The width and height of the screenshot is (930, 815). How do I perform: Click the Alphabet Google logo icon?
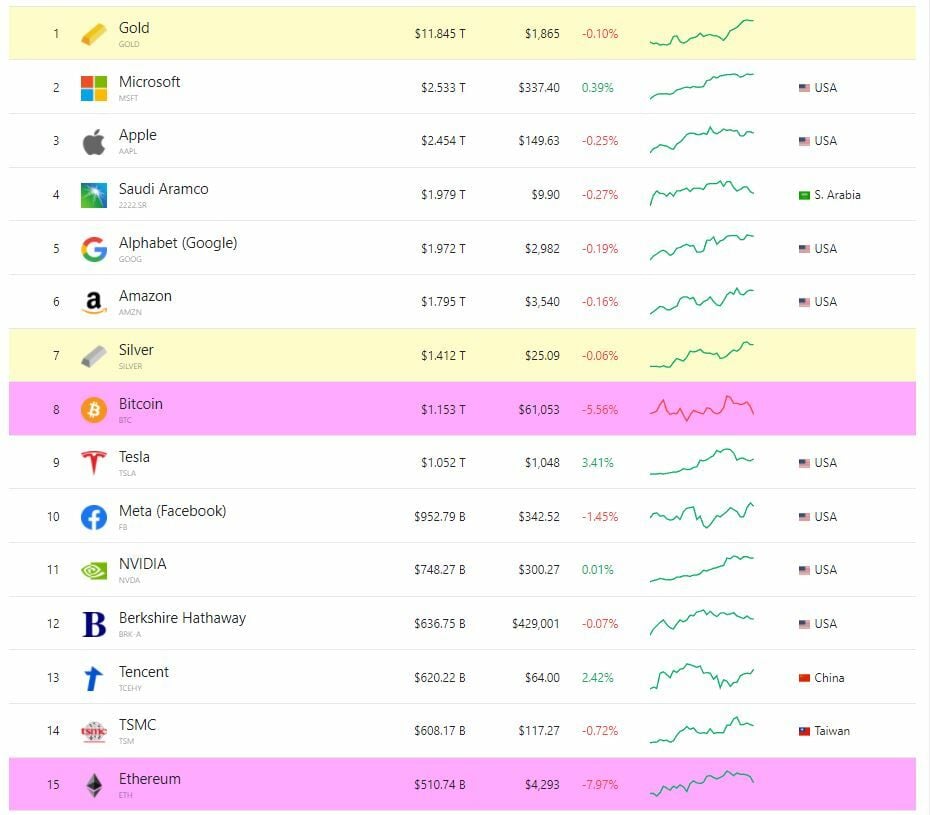click(x=94, y=249)
